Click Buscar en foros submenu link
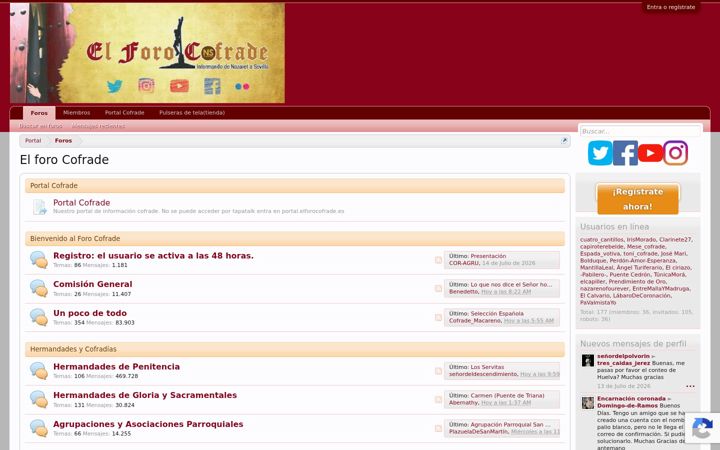 click(x=41, y=126)
